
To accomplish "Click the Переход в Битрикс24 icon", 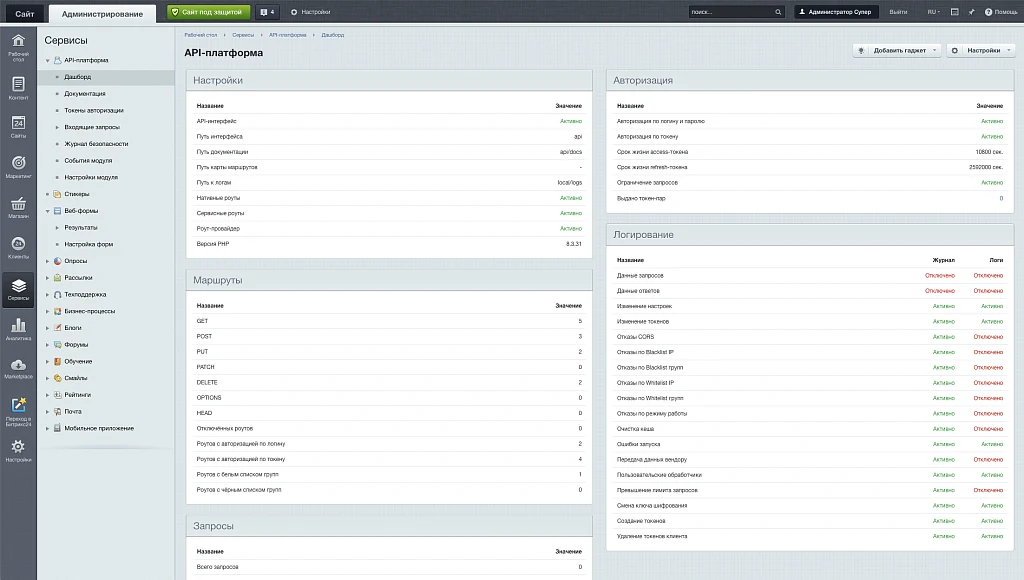I will click(x=18, y=411).
